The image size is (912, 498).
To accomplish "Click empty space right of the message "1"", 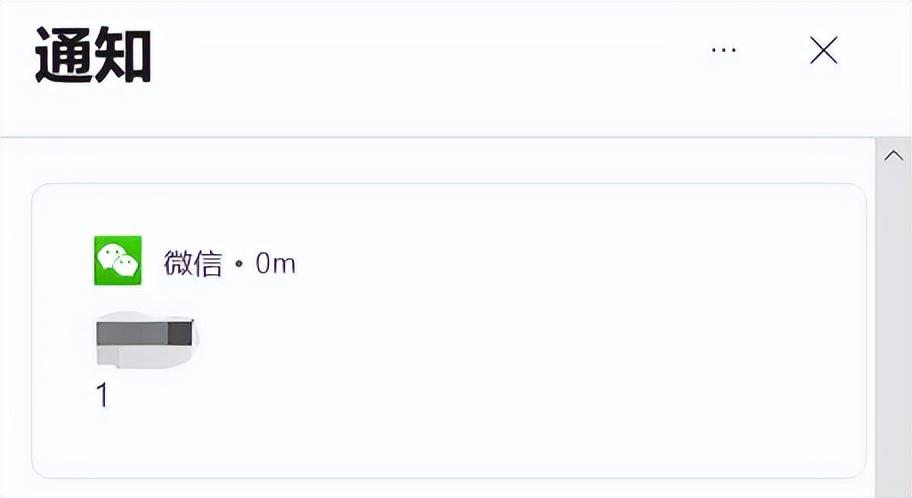I will click(450, 396).
